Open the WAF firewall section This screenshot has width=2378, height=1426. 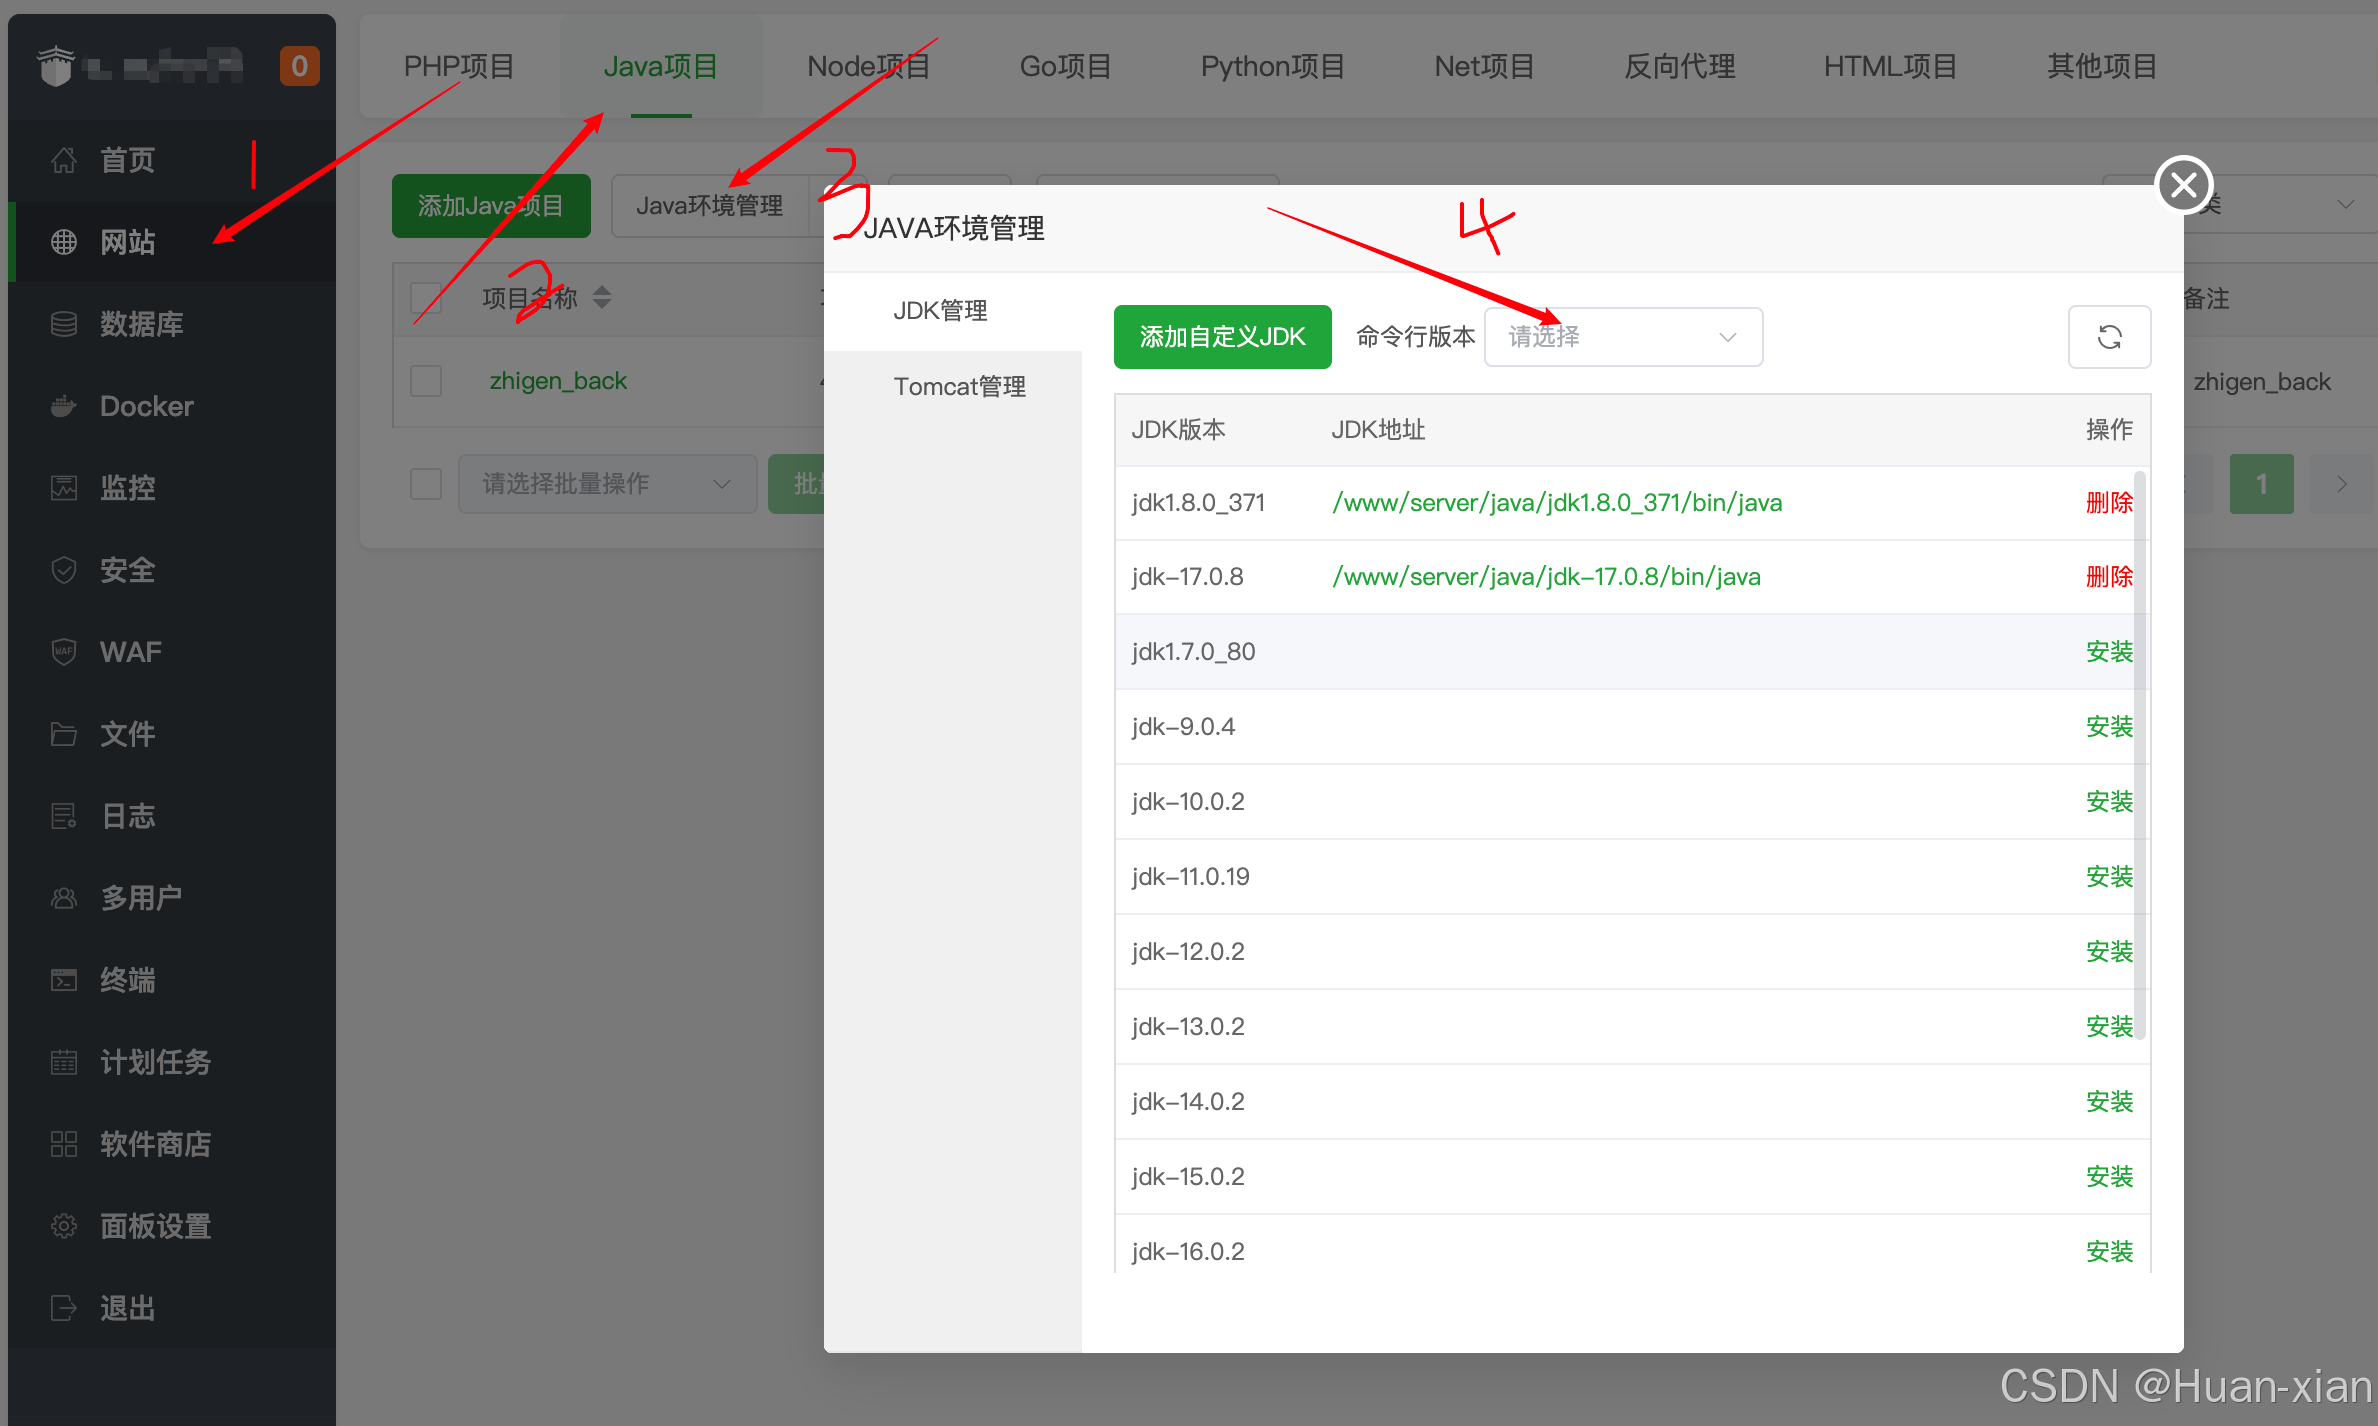(129, 651)
